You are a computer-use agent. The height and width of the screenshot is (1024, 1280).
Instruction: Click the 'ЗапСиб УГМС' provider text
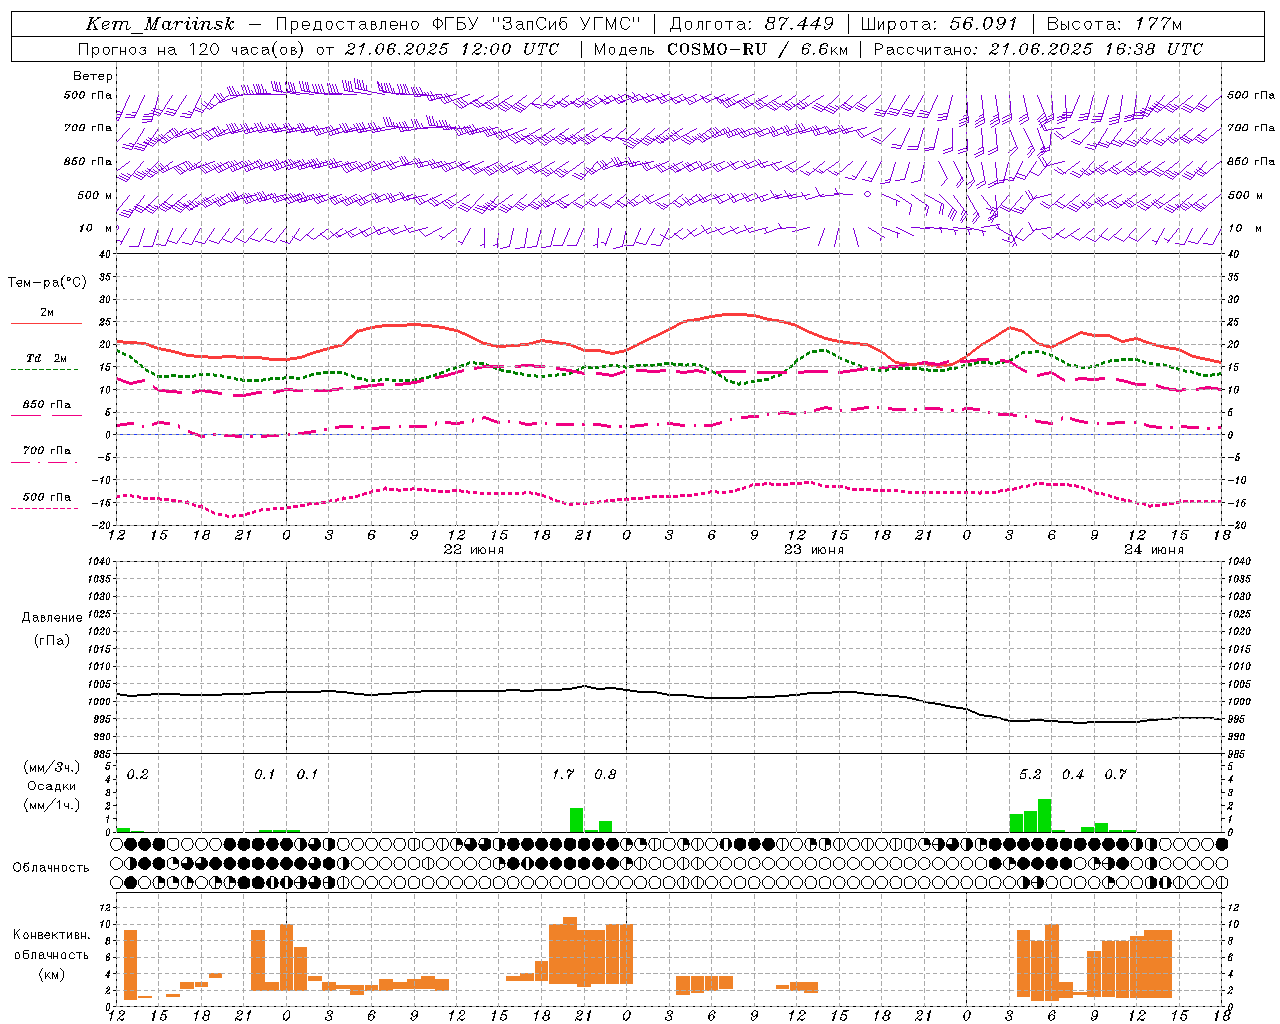565,24
